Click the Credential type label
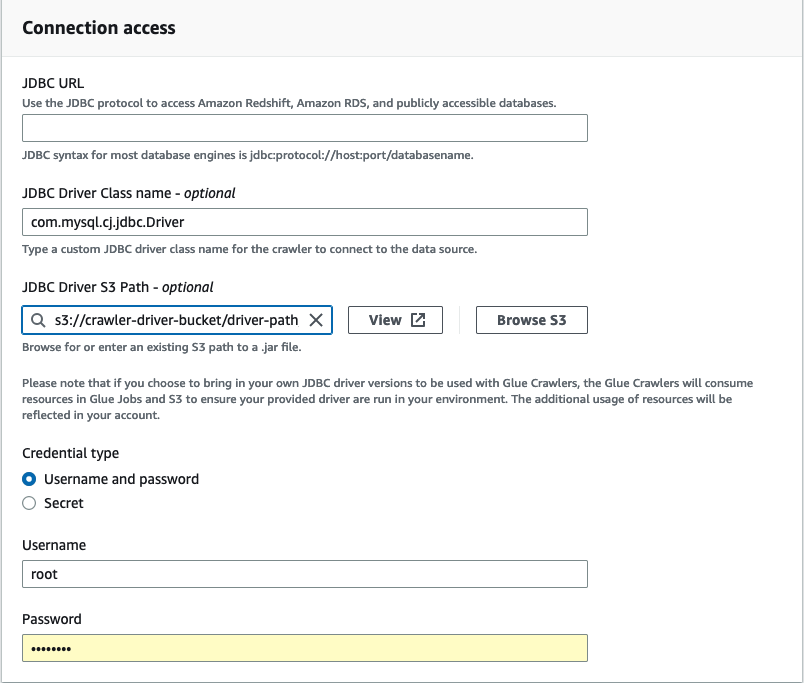The image size is (804, 683). [x=70, y=453]
